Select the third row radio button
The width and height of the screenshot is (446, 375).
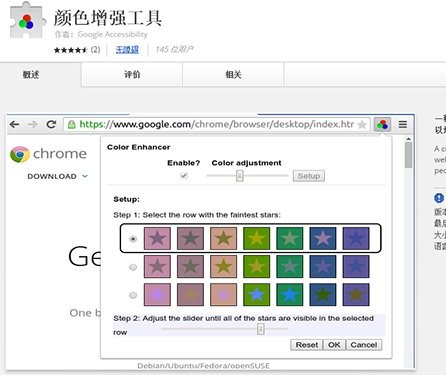tap(133, 295)
